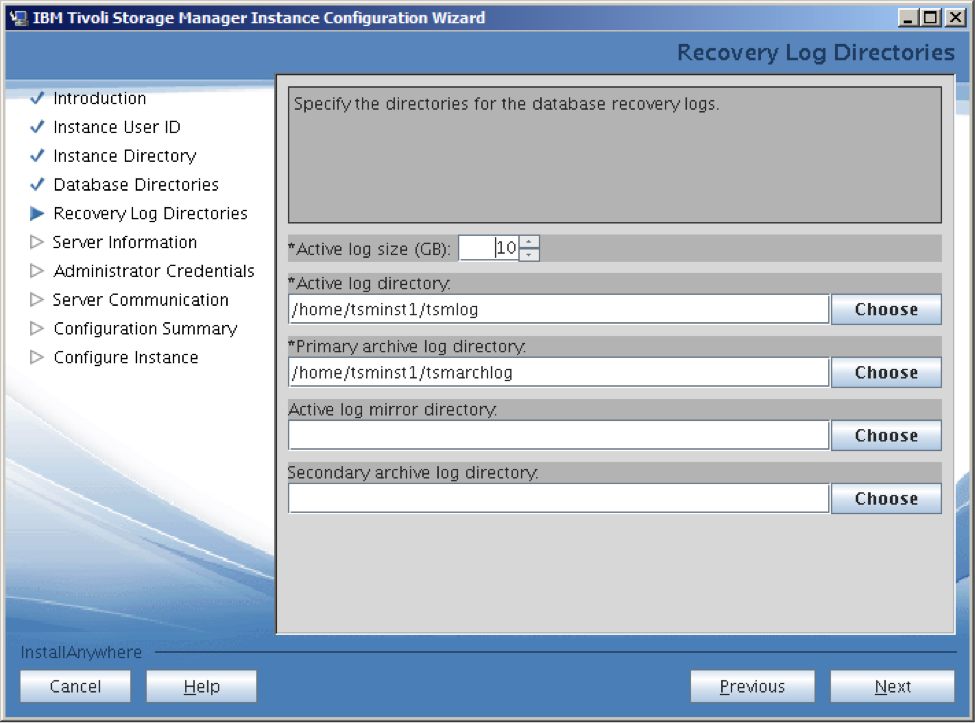Viewport: 975px width, 723px height.
Task: Go back with the Previous button
Action: point(752,686)
